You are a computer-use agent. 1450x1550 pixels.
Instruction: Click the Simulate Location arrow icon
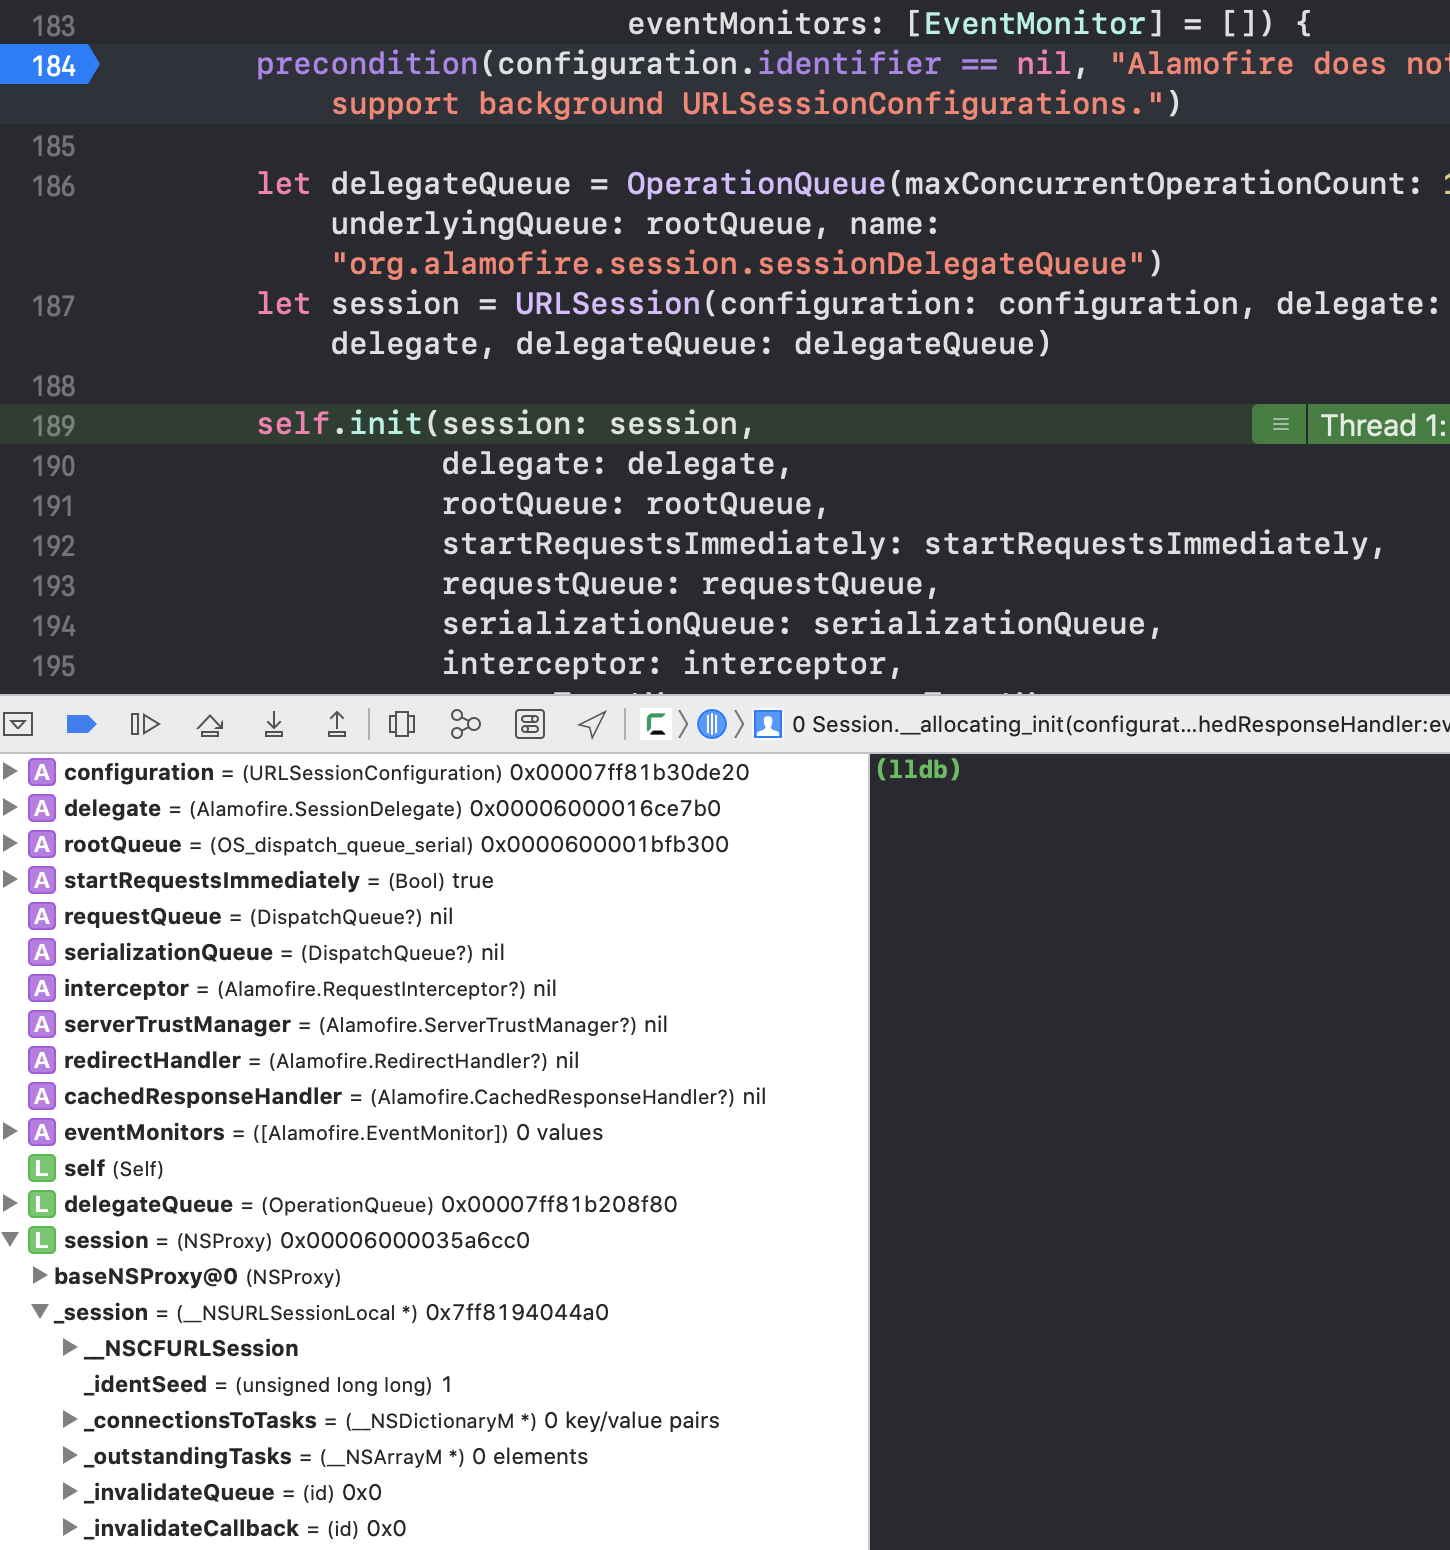coord(593,724)
